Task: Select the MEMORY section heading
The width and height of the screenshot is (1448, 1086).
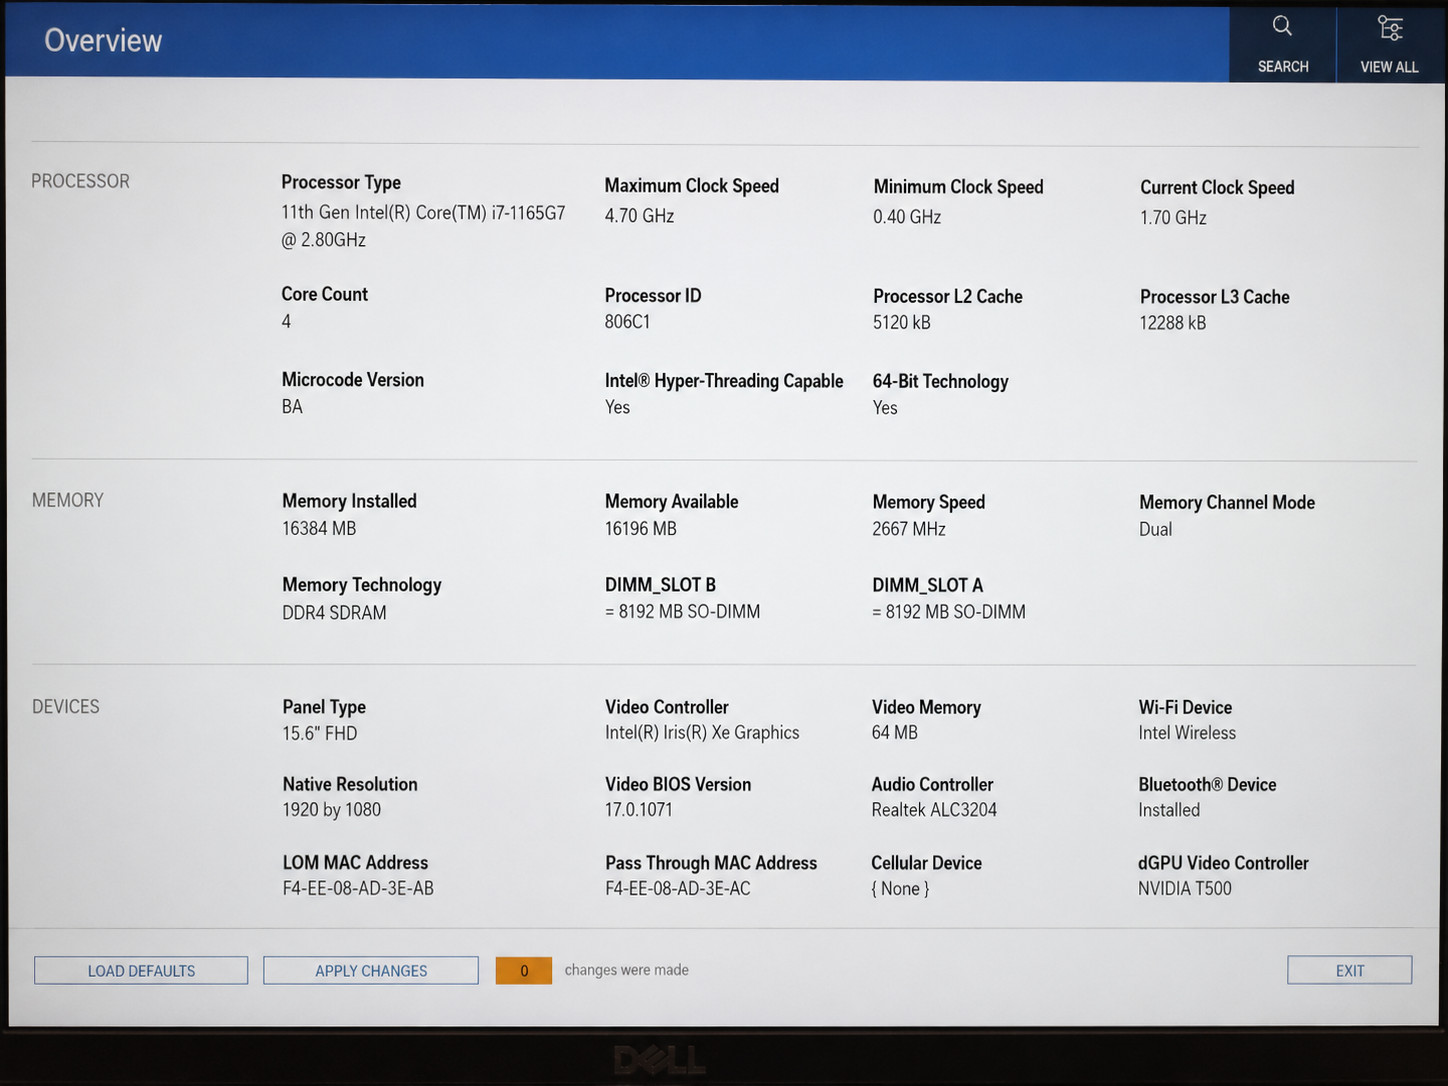Action: [x=68, y=500]
